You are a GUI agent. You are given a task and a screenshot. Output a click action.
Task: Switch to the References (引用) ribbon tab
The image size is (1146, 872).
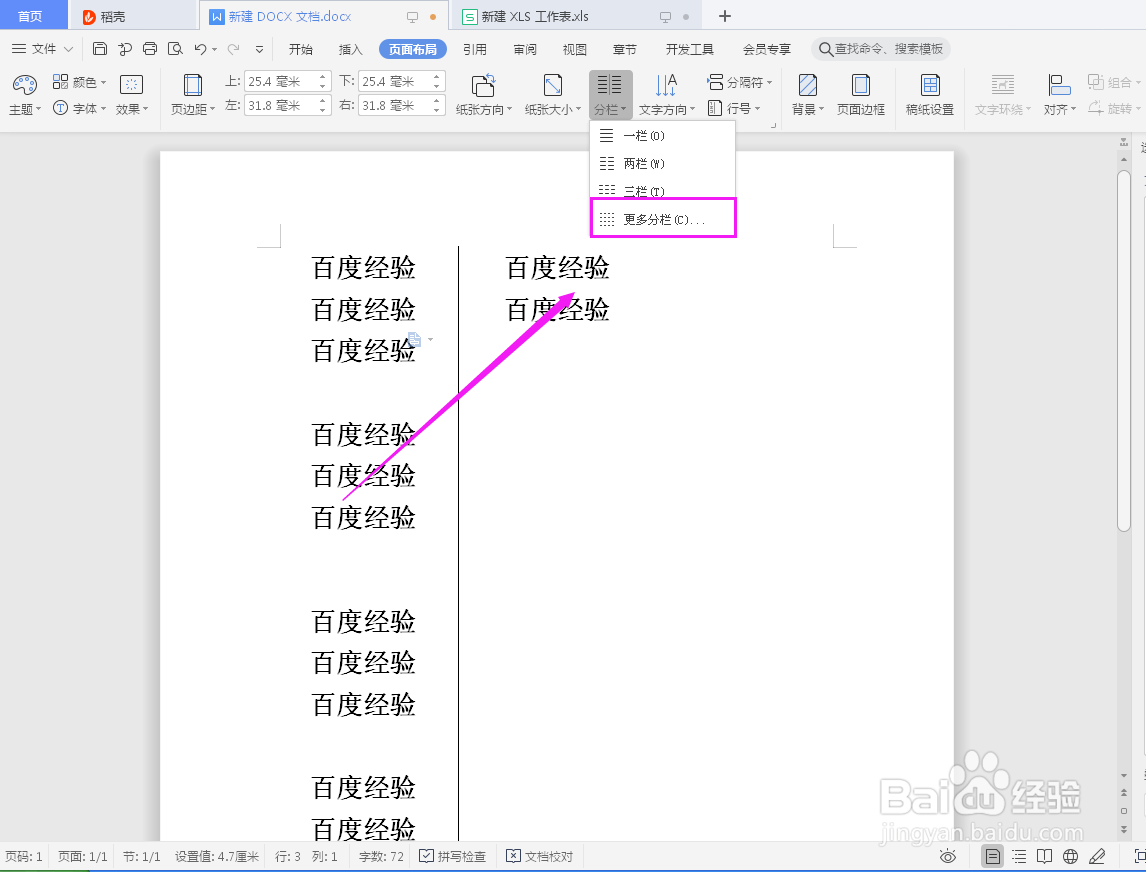coord(474,49)
